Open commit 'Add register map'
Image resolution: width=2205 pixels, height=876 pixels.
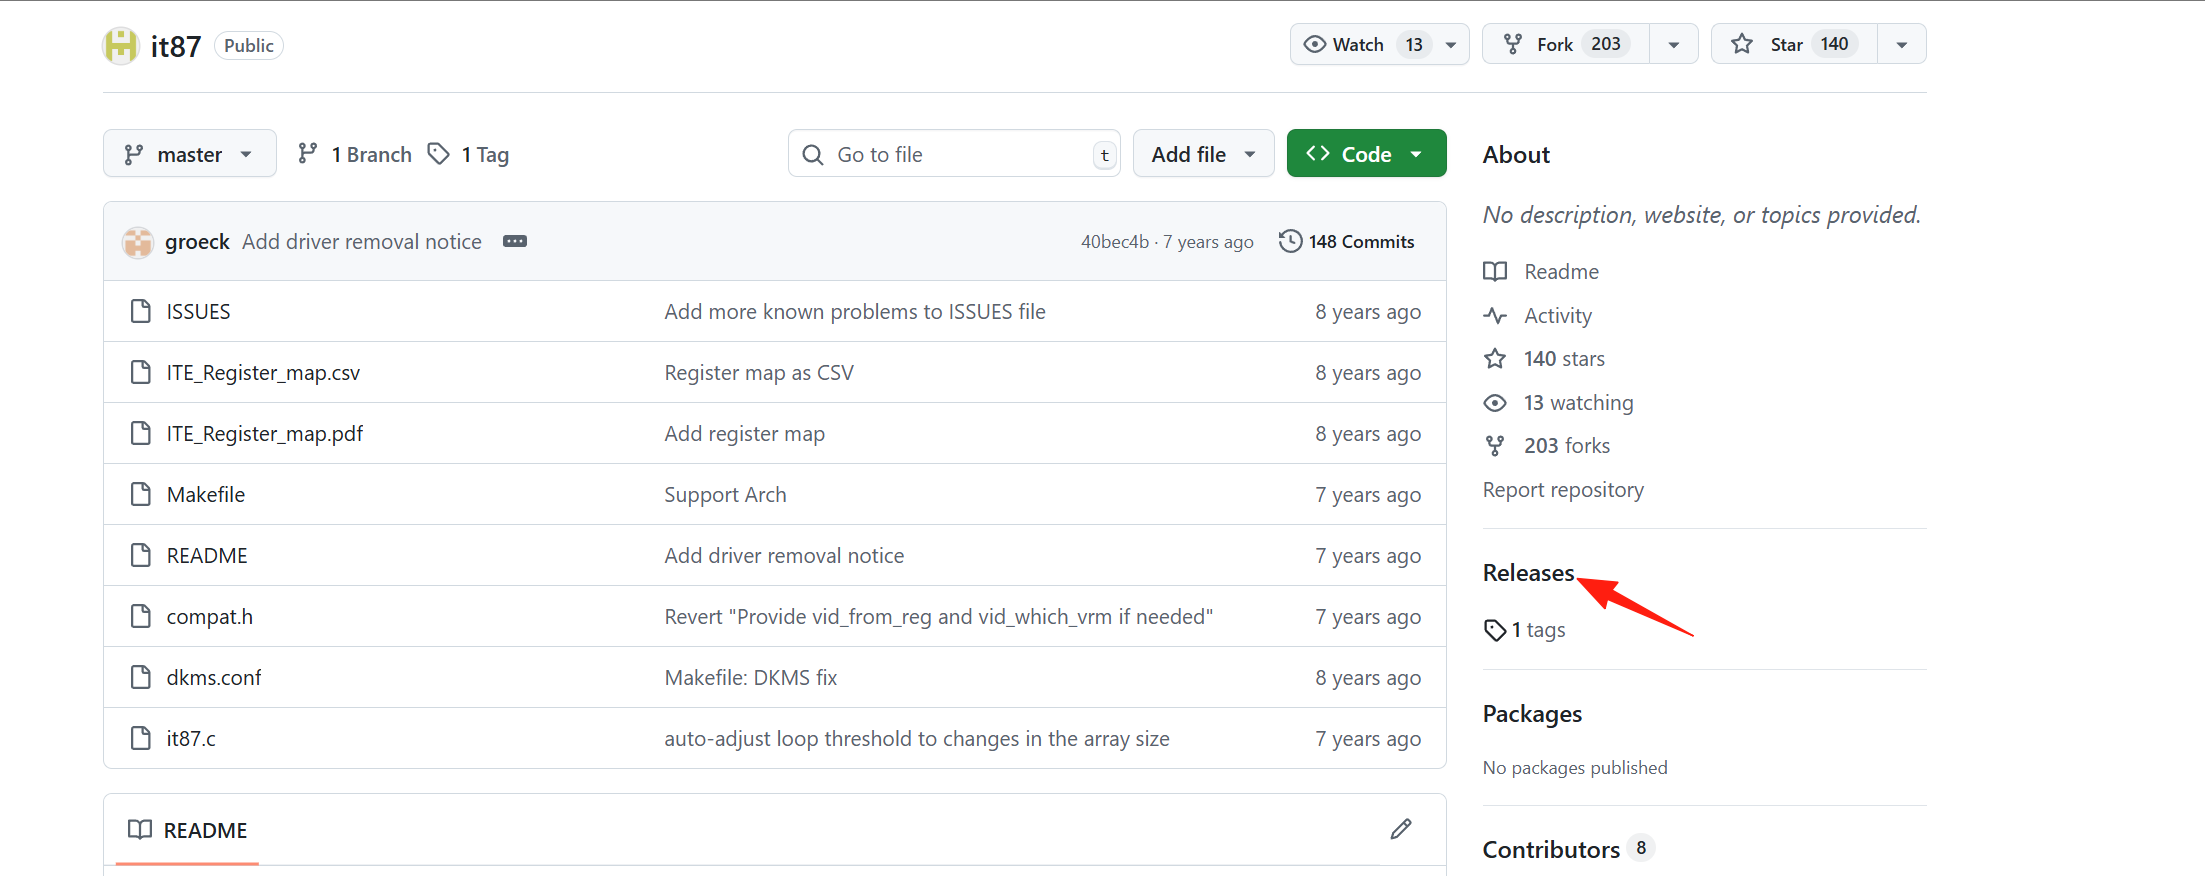click(745, 434)
